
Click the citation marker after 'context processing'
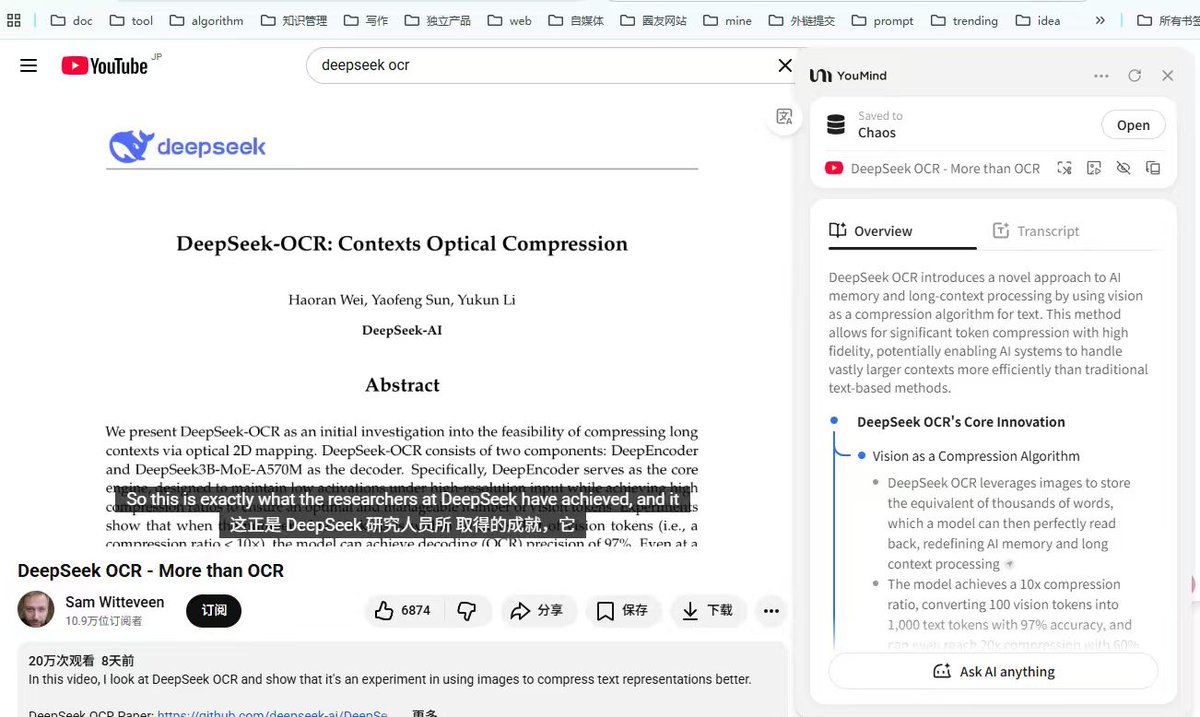(x=1009, y=565)
